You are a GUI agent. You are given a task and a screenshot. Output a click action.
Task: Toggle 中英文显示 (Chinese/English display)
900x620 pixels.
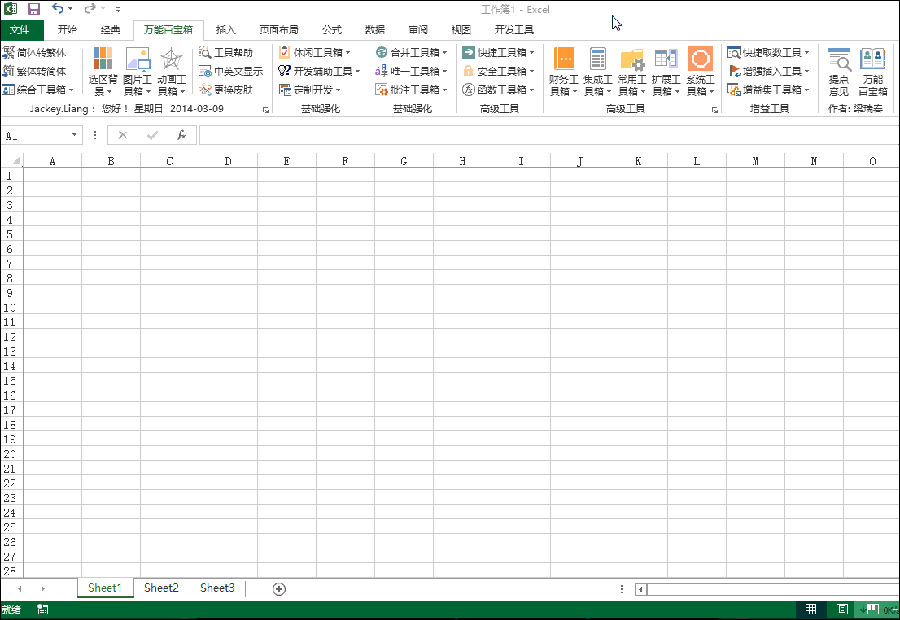pyautogui.click(x=232, y=71)
